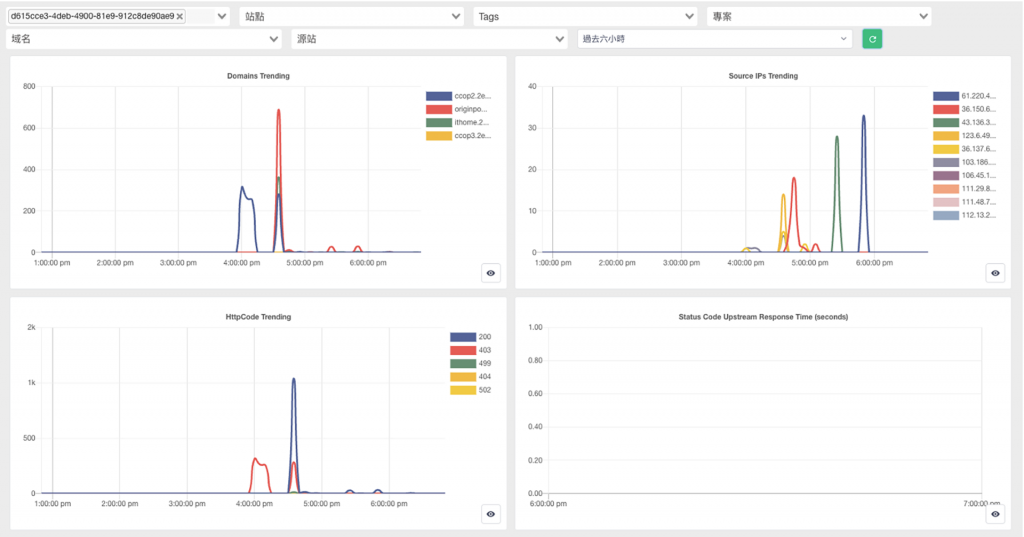Click the green refresh button

pos(872,39)
